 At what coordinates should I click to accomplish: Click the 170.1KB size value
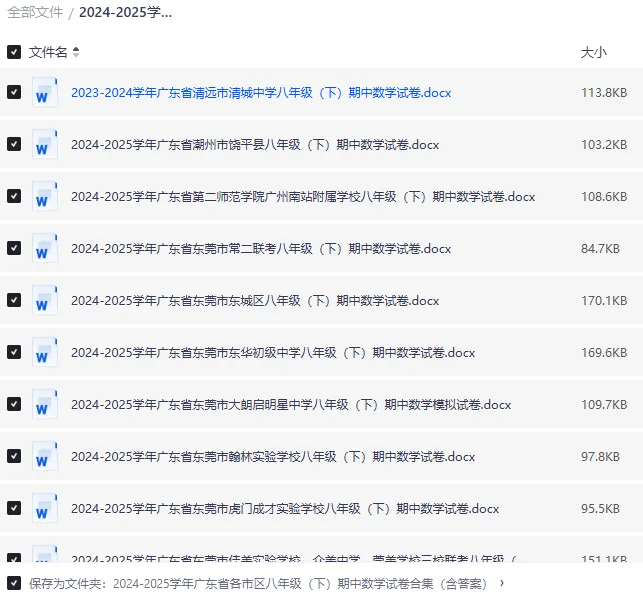604,301
